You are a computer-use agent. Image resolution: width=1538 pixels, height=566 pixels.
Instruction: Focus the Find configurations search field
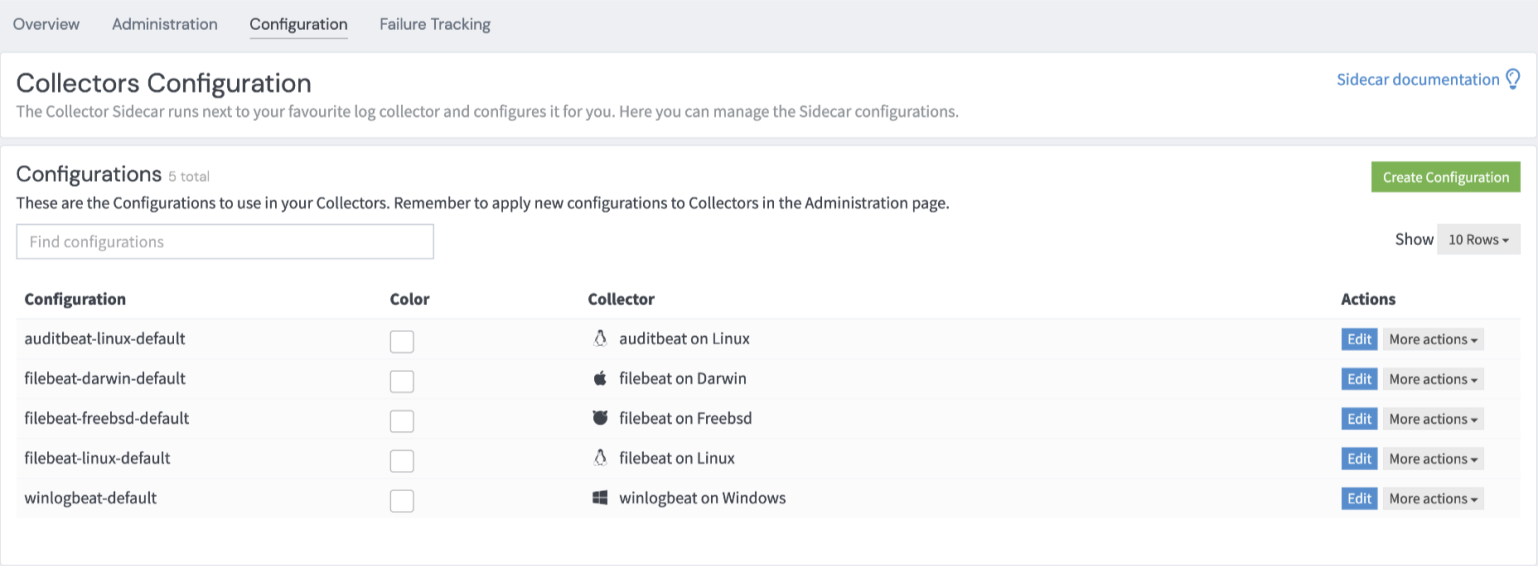point(225,242)
